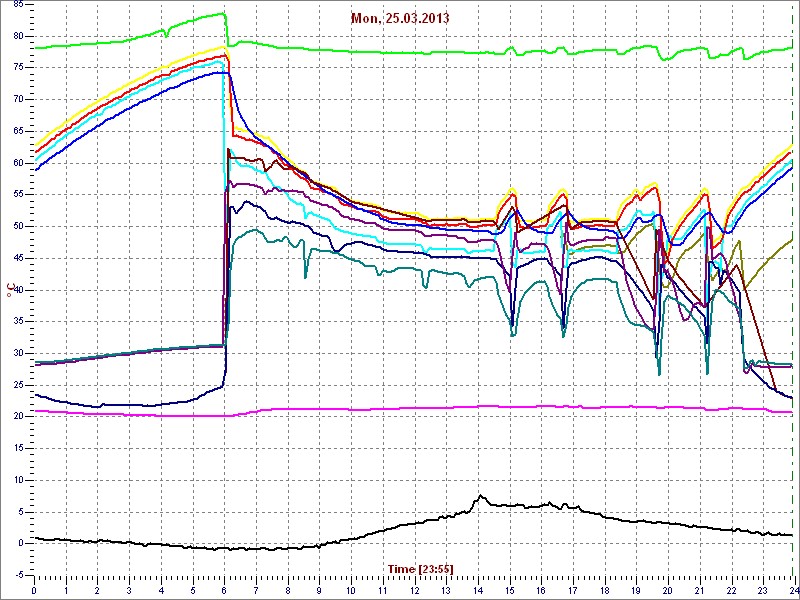Click hour 21 on the time axis
Screen dimensions: 800x600
699,590
